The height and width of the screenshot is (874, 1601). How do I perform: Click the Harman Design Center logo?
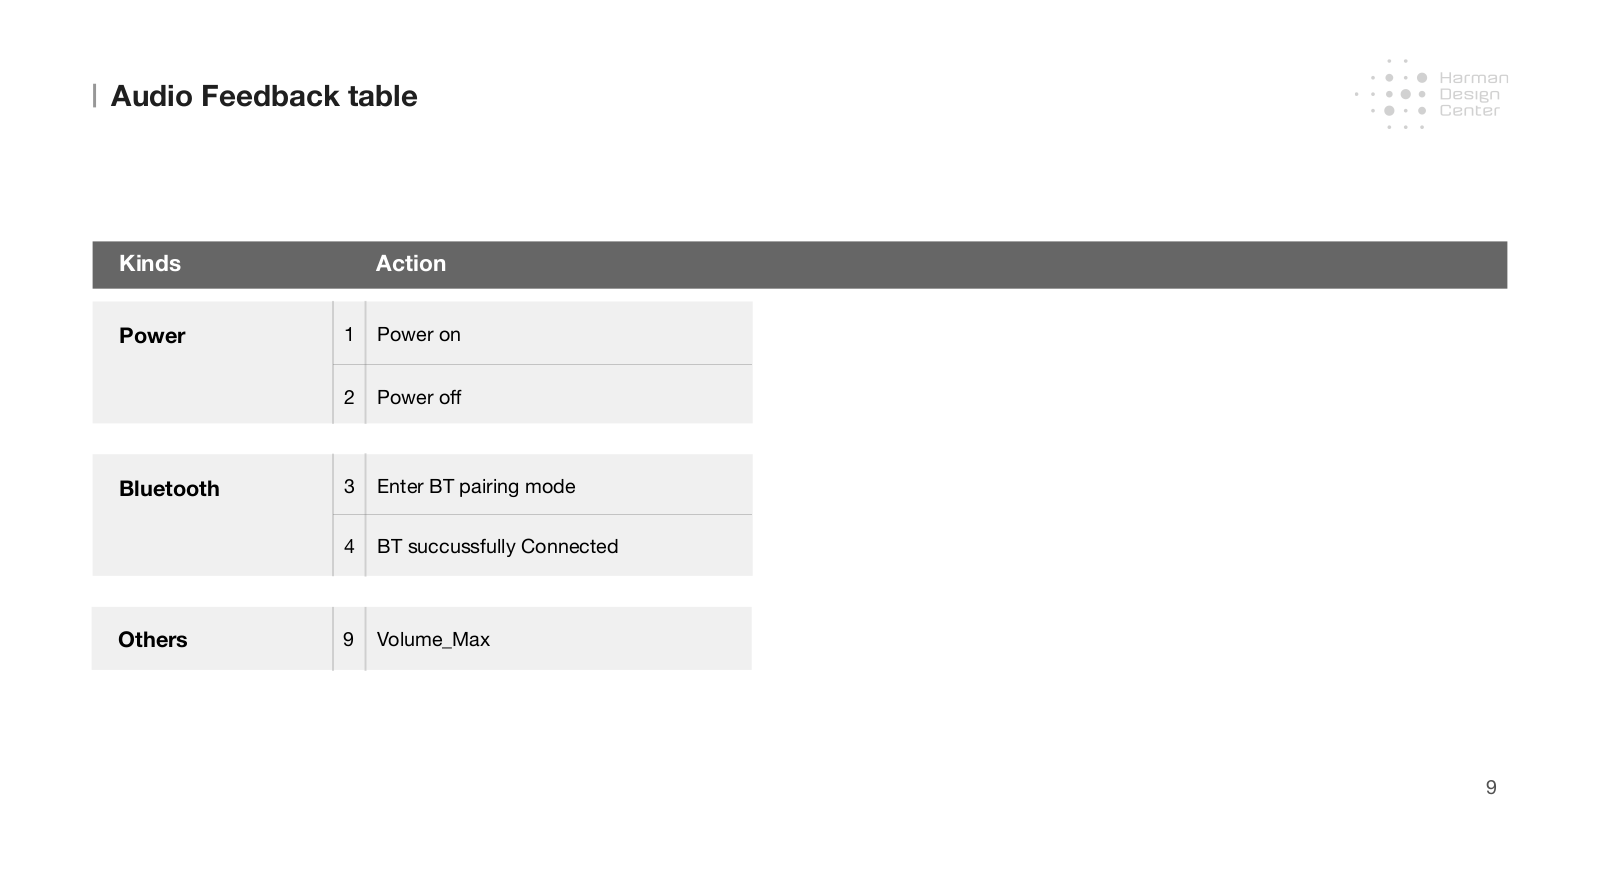1431,94
